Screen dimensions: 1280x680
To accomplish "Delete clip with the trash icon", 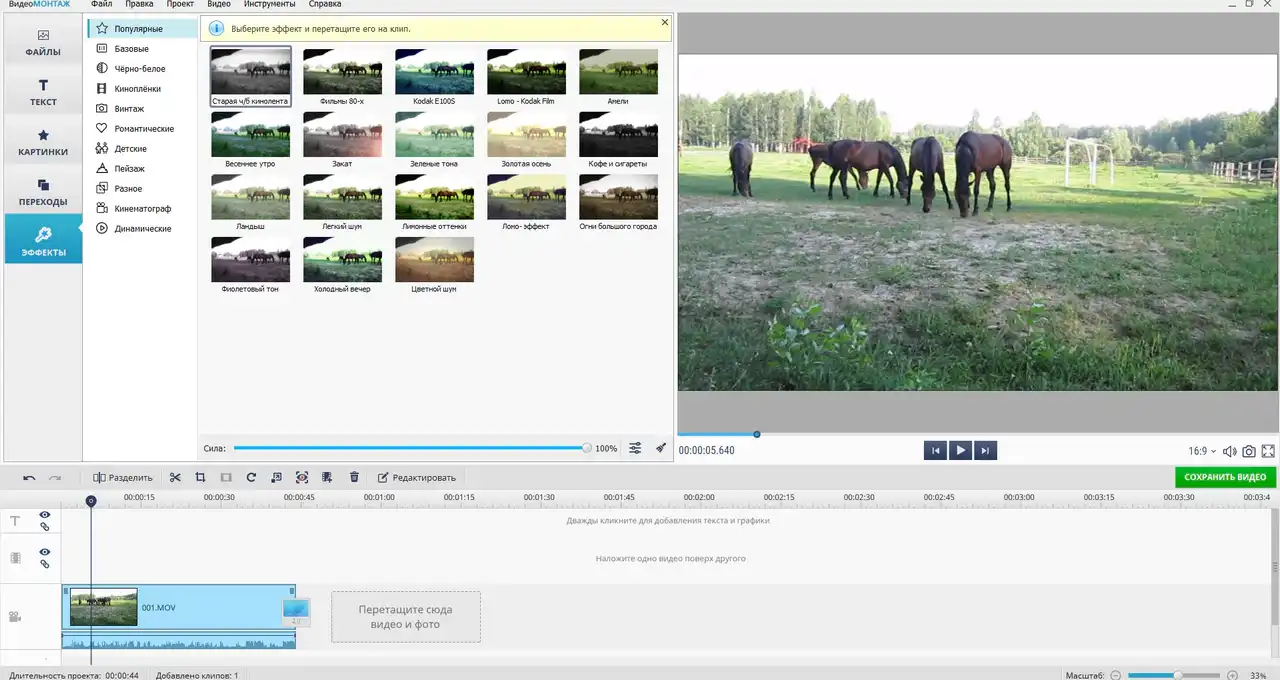I will click(354, 478).
